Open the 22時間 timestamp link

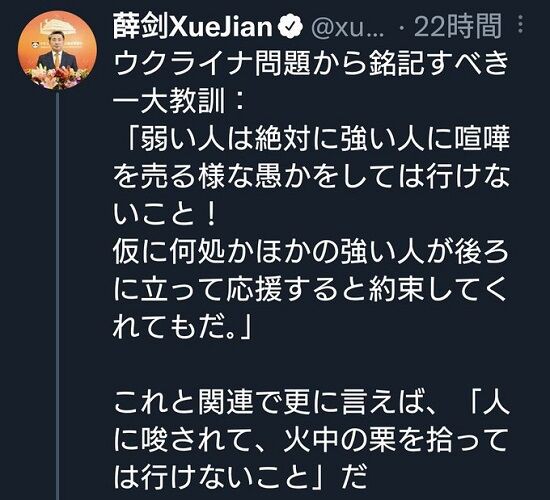(457, 27)
